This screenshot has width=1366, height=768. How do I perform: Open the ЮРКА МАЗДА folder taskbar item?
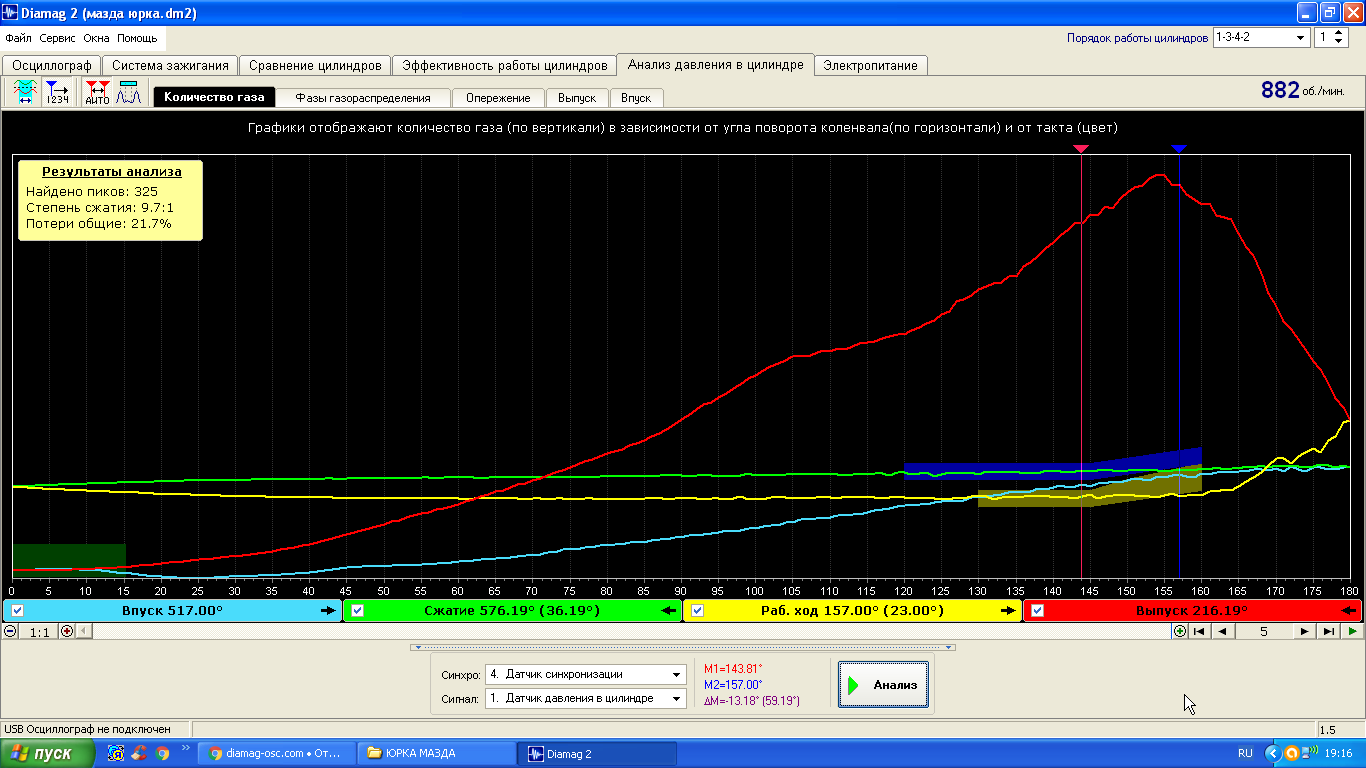point(436,753)
